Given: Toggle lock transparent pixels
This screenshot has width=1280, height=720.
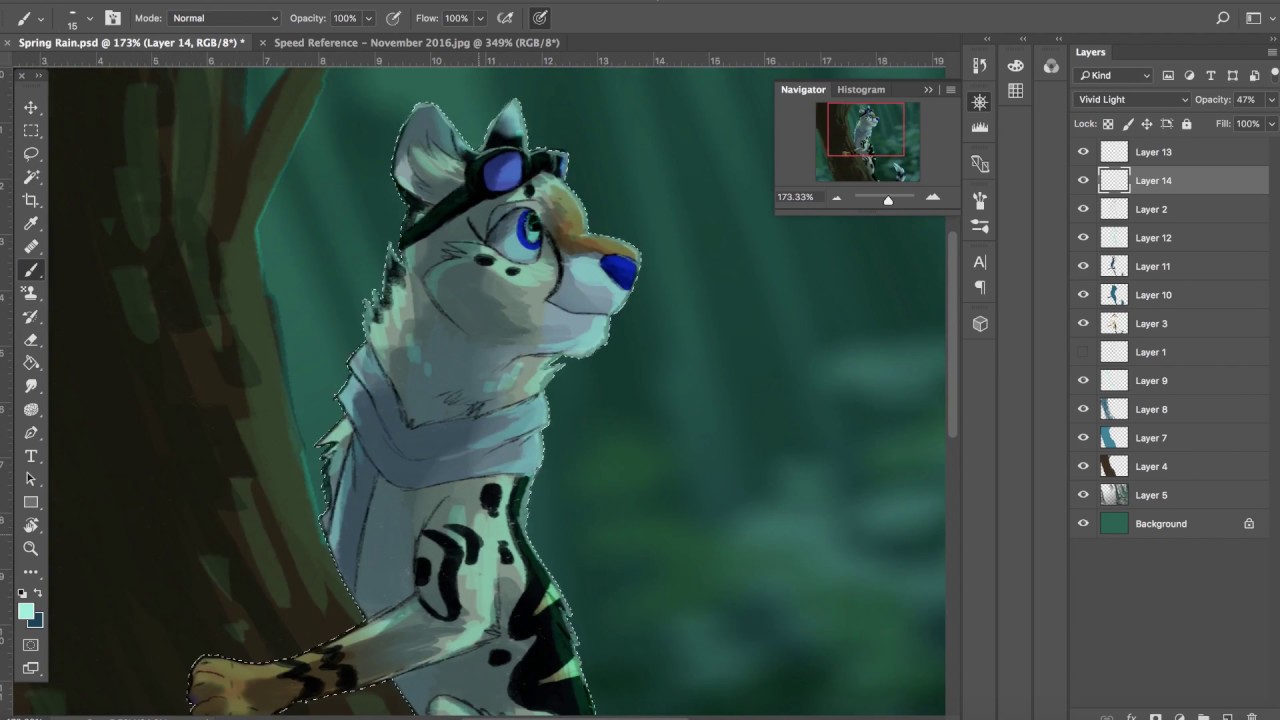Looking at the screenshot, I should tap(1108, 124).
